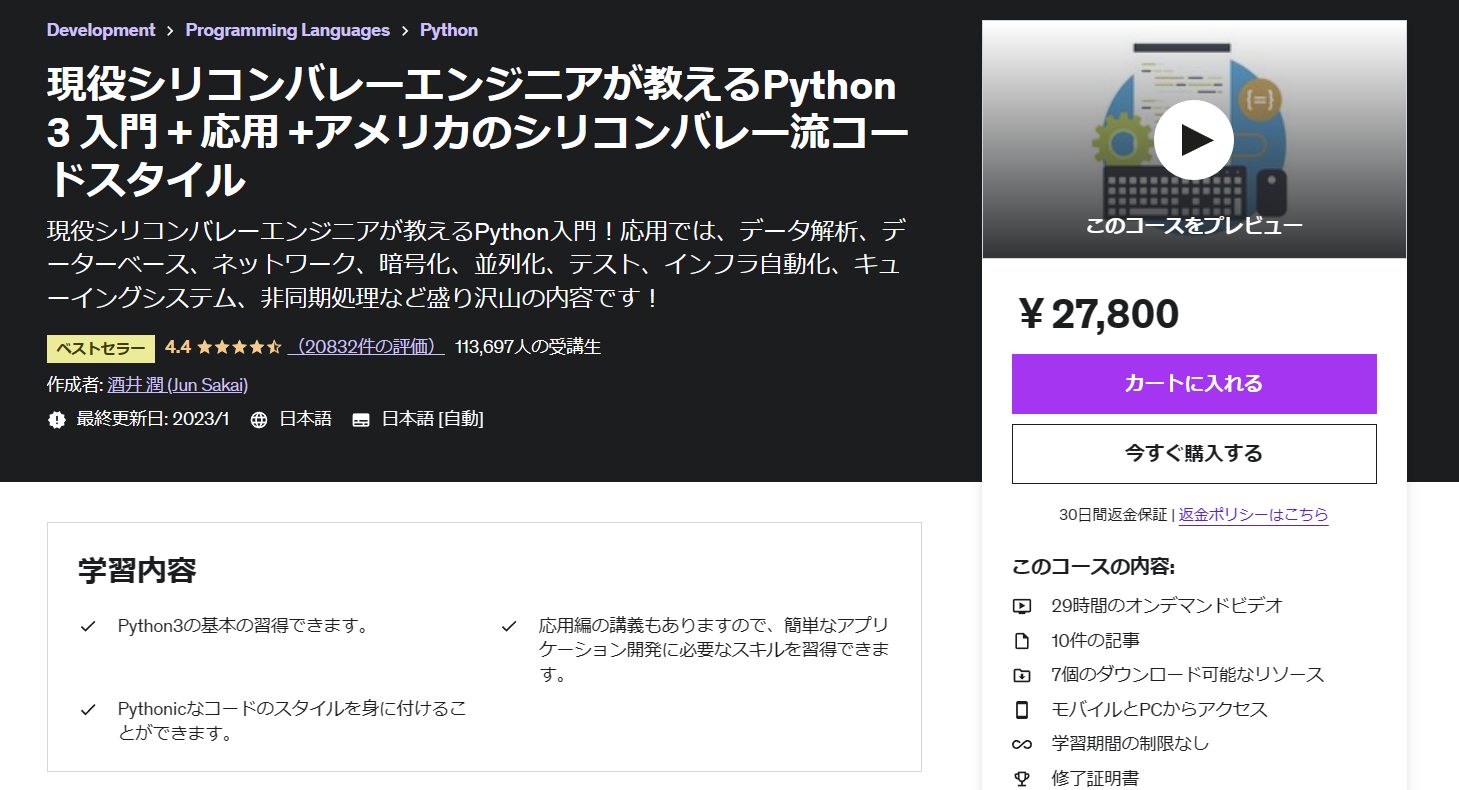Click the subtitles icon beside 日本語 [自動]

(361, 418)
